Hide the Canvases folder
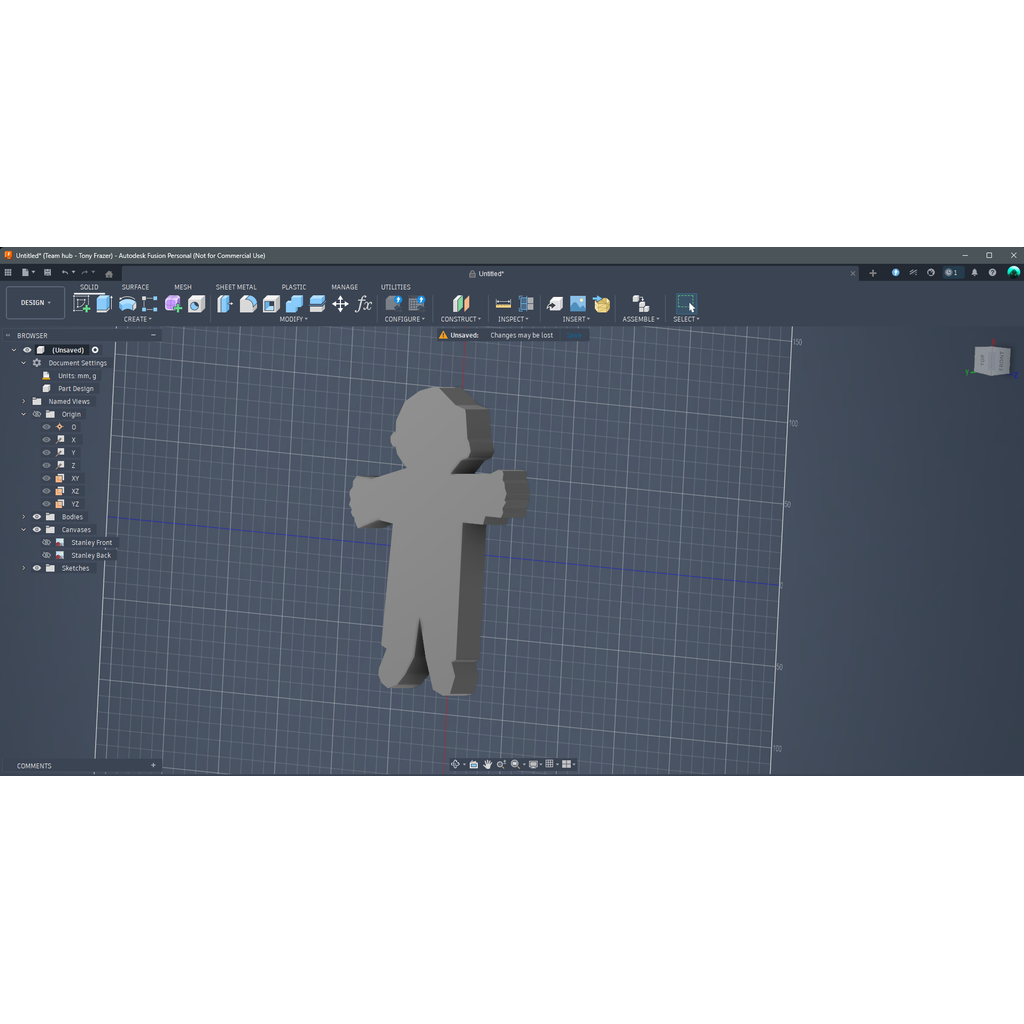Image resolution: width=1024 pixels, height=1024 pixels. coord(37,530)
